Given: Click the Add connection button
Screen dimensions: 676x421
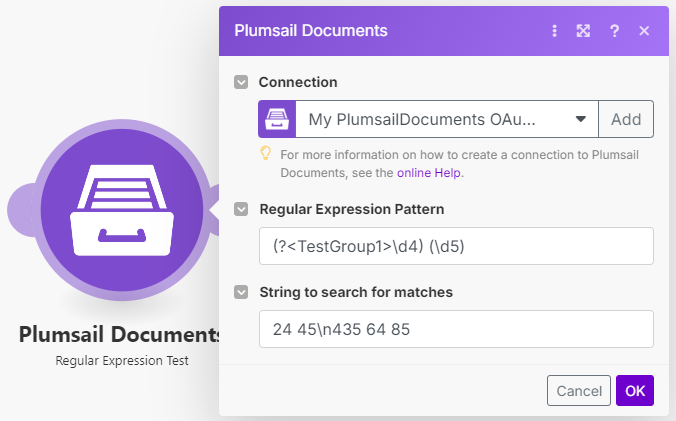Looking at the screenshot, I should pyautogui.click(x=626, y=119).
